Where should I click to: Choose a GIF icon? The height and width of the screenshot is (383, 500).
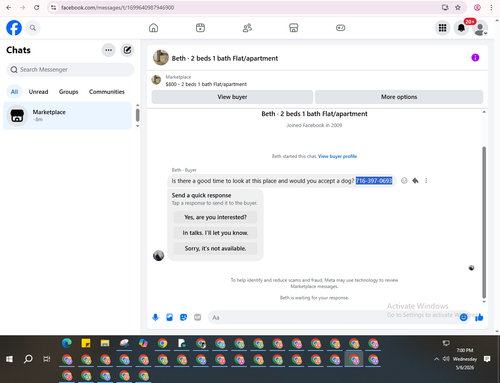tap(198, 317)
